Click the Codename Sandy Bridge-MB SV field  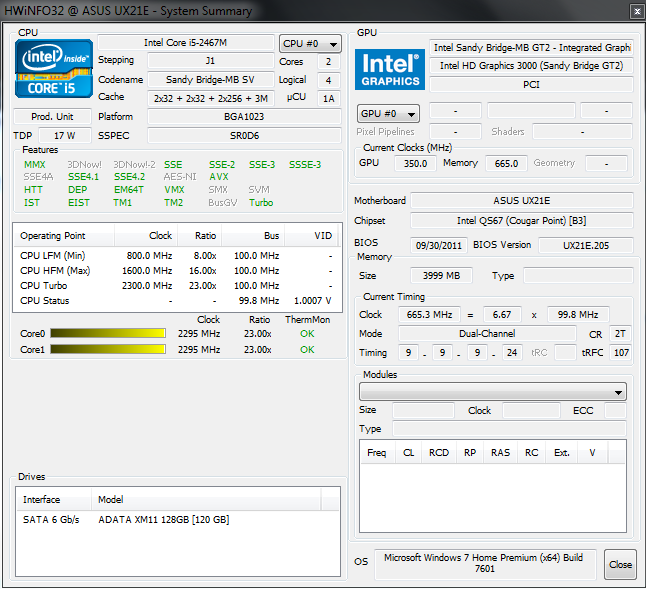click(x=211, y=79)
